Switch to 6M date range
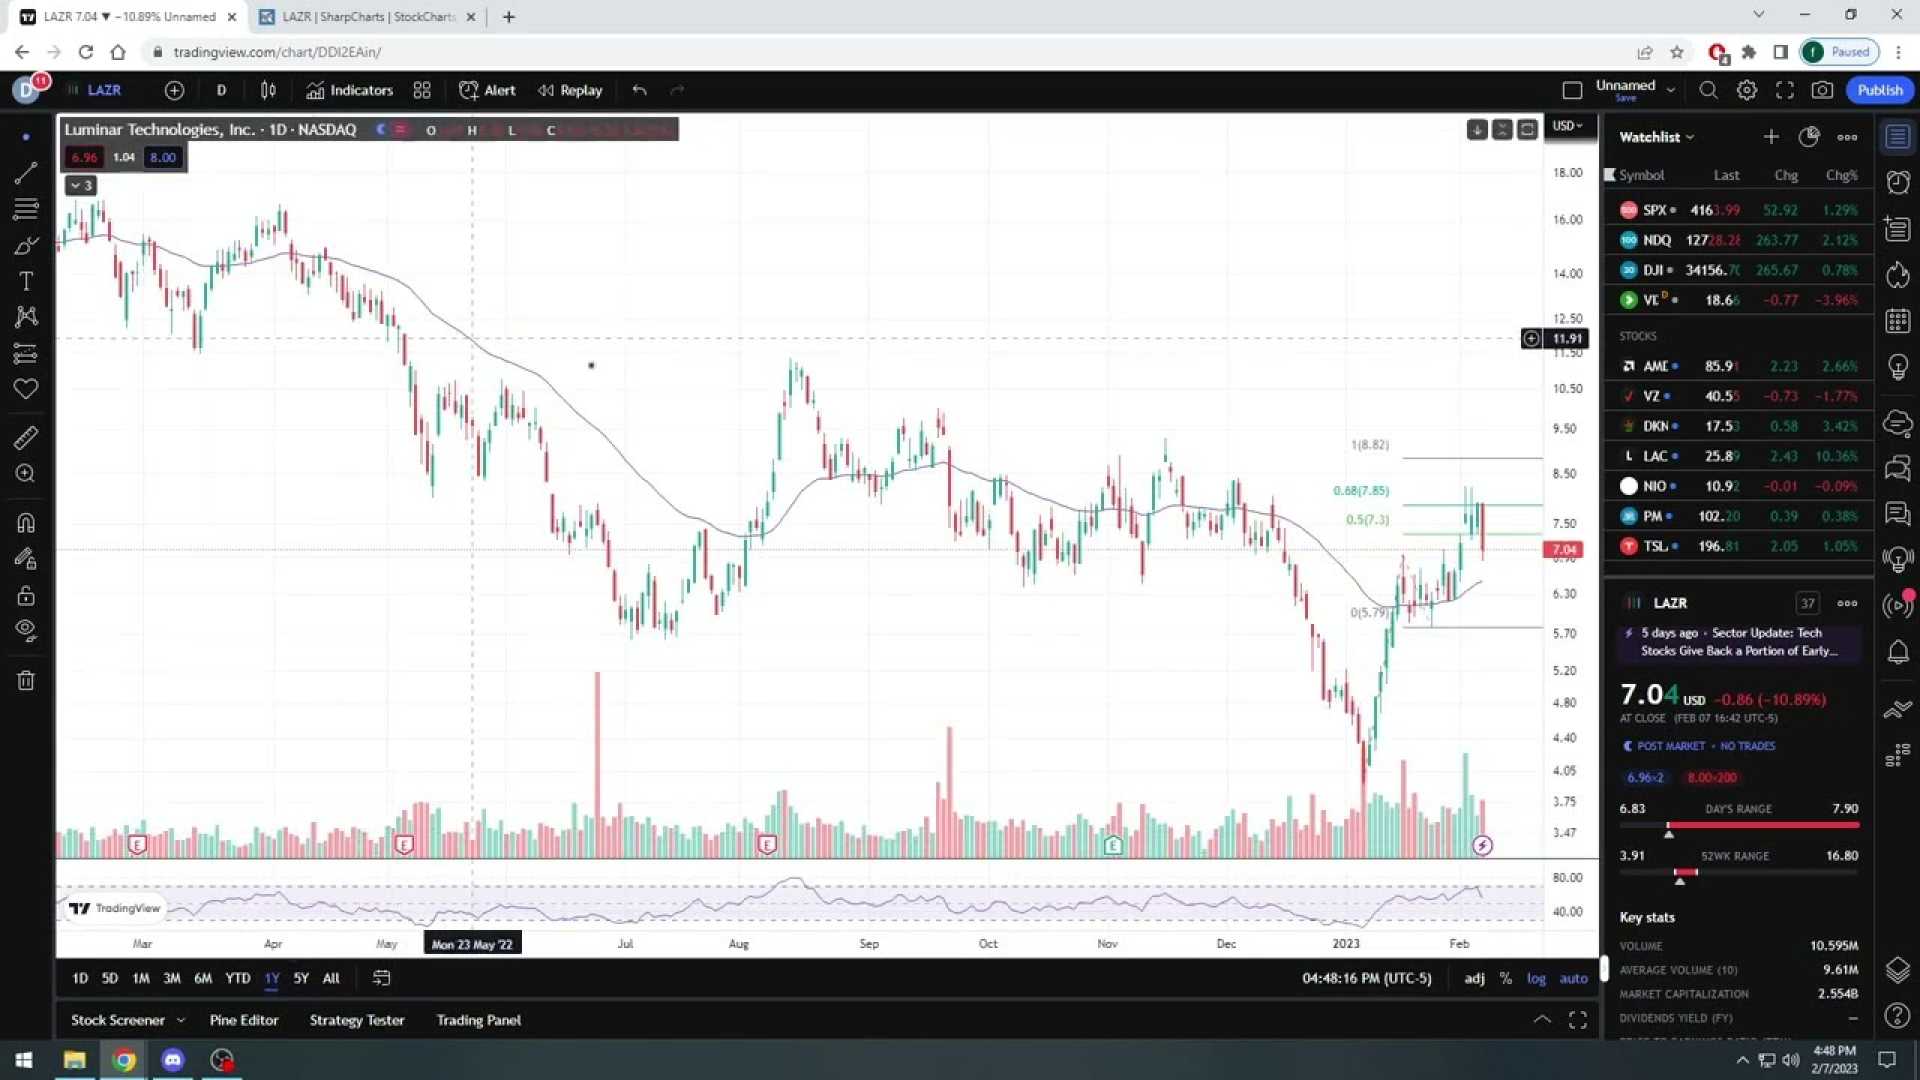Screen dimensions: 1920x1080 tap(203, 978)
